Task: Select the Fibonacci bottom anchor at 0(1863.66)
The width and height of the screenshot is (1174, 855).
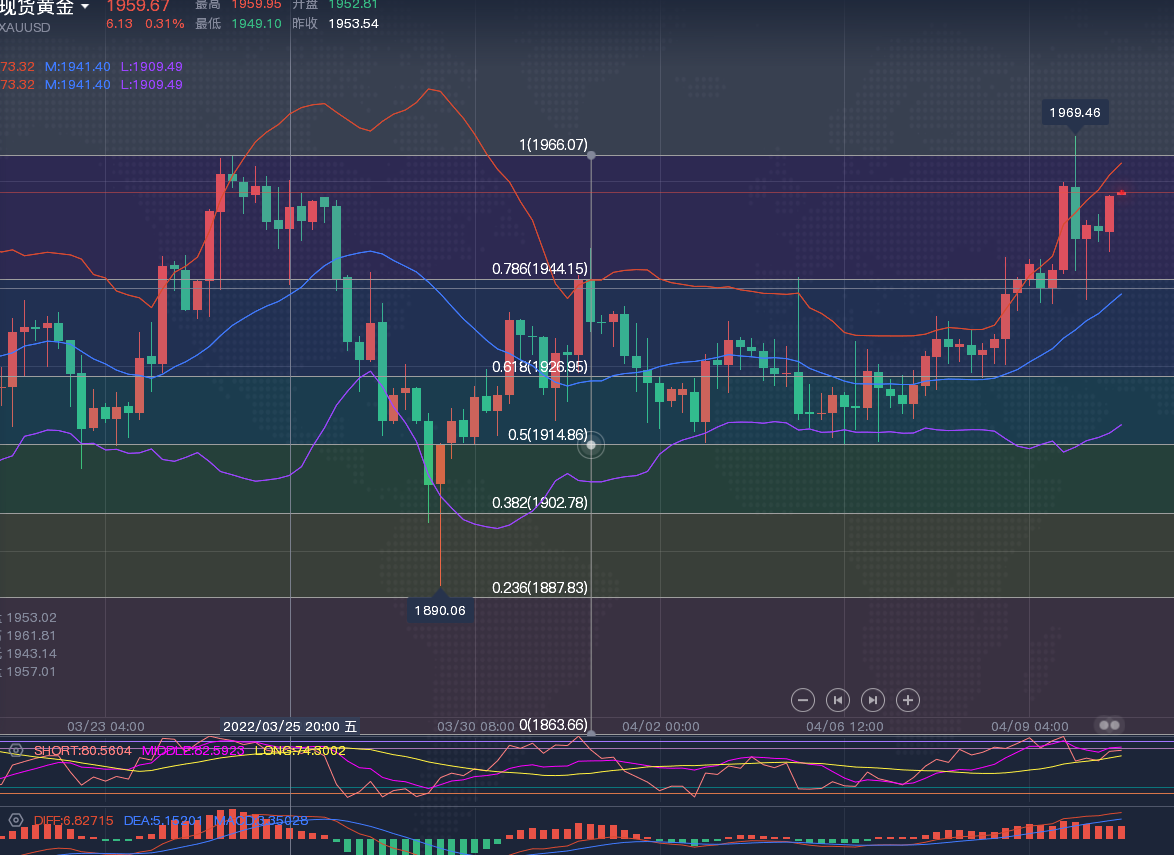Action: (591, 733)
